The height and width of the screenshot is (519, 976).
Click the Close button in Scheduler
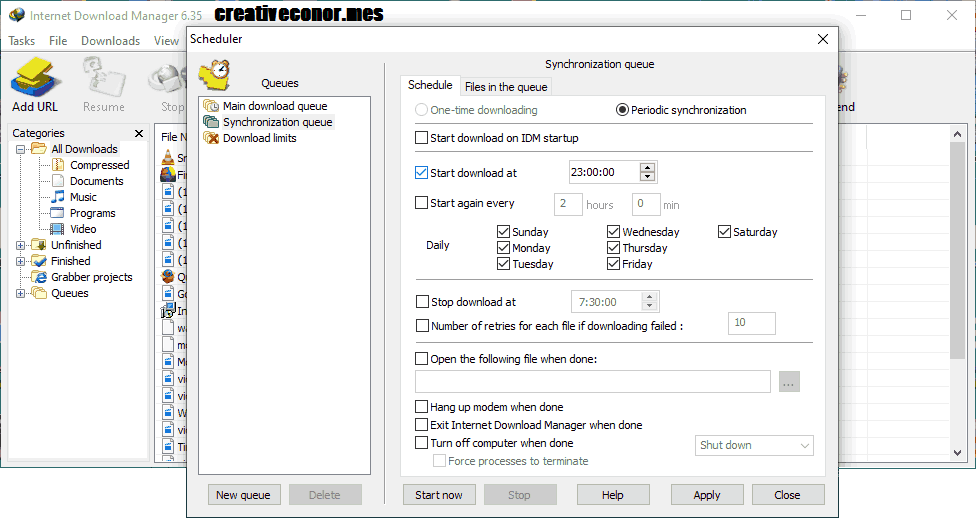click(x=787, y=495)
